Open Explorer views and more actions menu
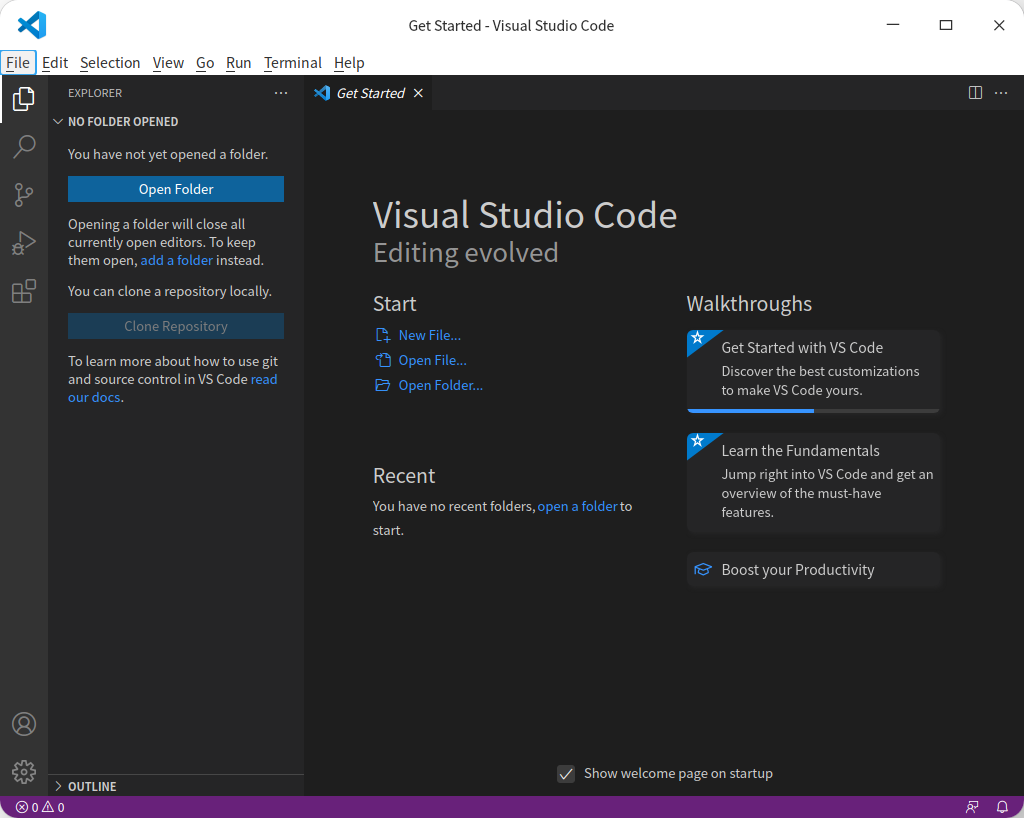This screenshot has height=818, width=1024. pyautogui.click(x=281, y=93)
